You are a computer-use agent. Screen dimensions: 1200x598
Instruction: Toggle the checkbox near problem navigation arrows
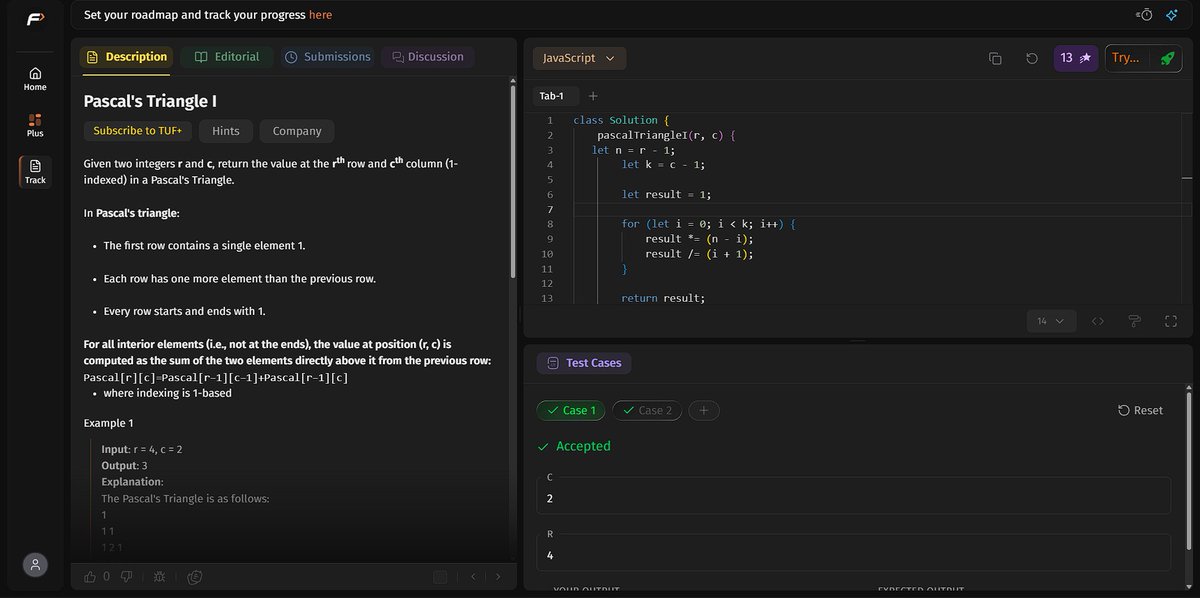coord(440,576)
